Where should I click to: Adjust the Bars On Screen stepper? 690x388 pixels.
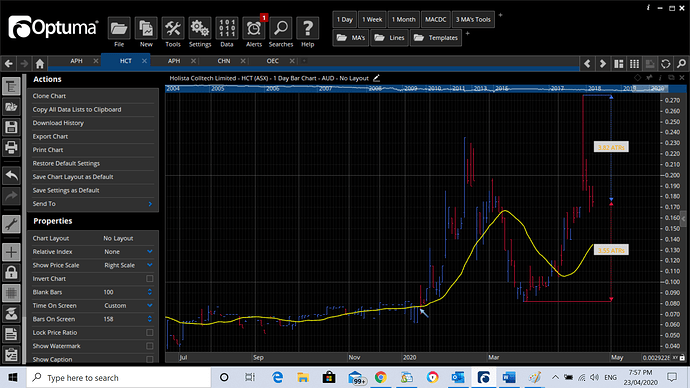point(150,319)
